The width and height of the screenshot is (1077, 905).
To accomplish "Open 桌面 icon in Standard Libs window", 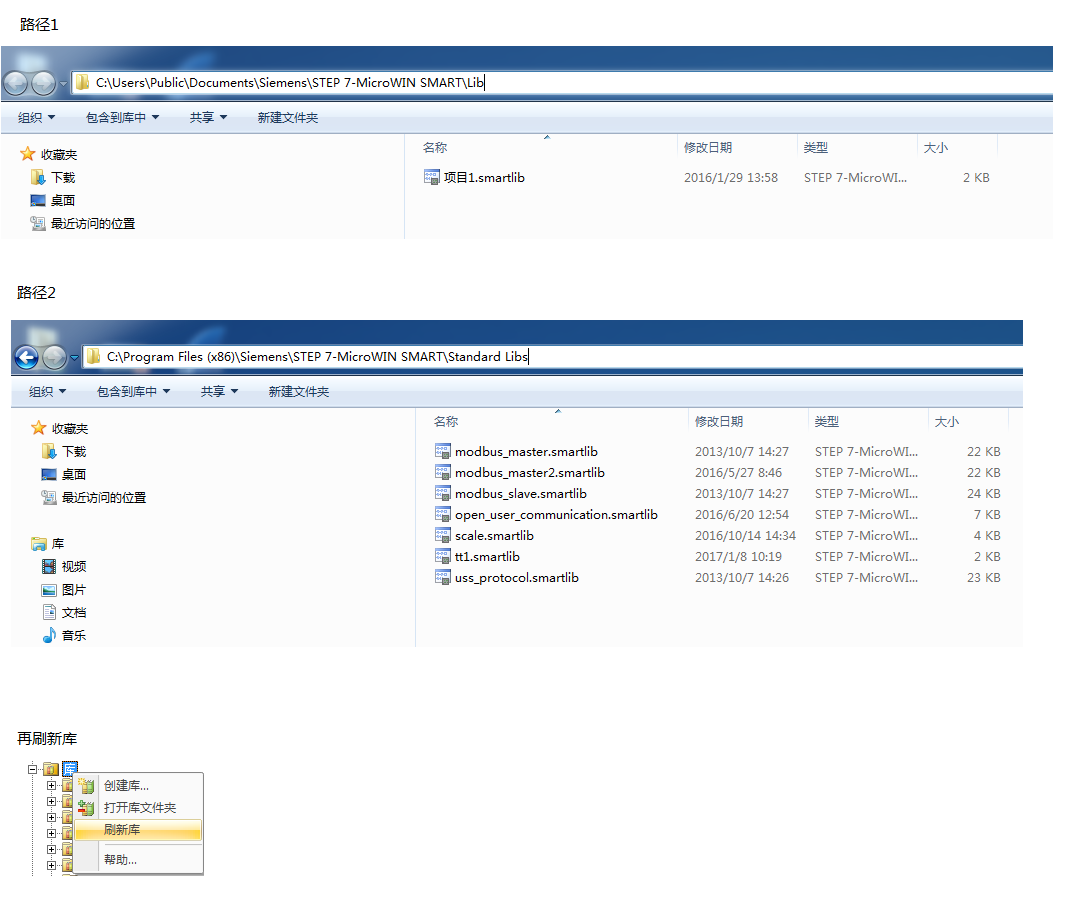I will (49, 474).
